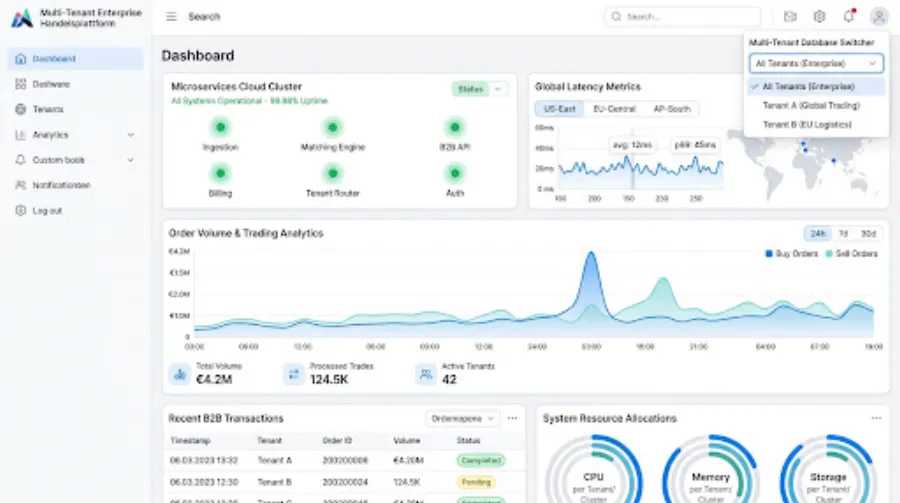Select the 30d time range

coord(868,234)
